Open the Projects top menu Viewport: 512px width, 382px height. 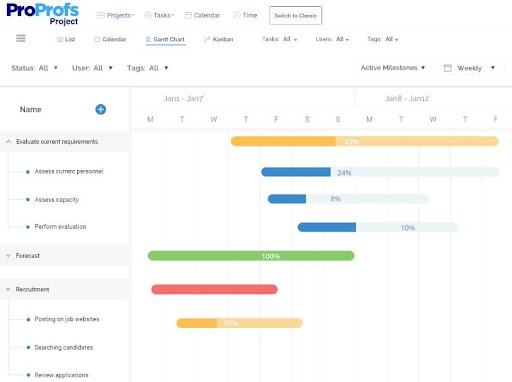click(x=115, y=15)
